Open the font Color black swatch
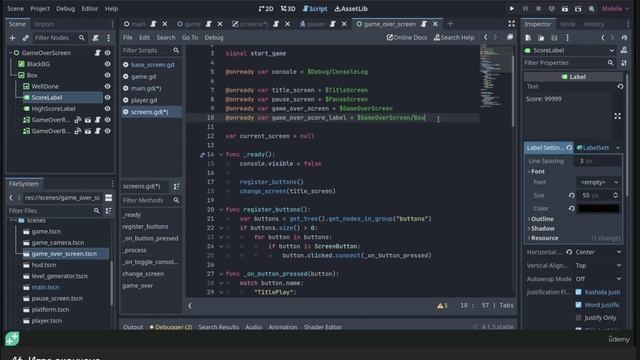 [598, 209]
